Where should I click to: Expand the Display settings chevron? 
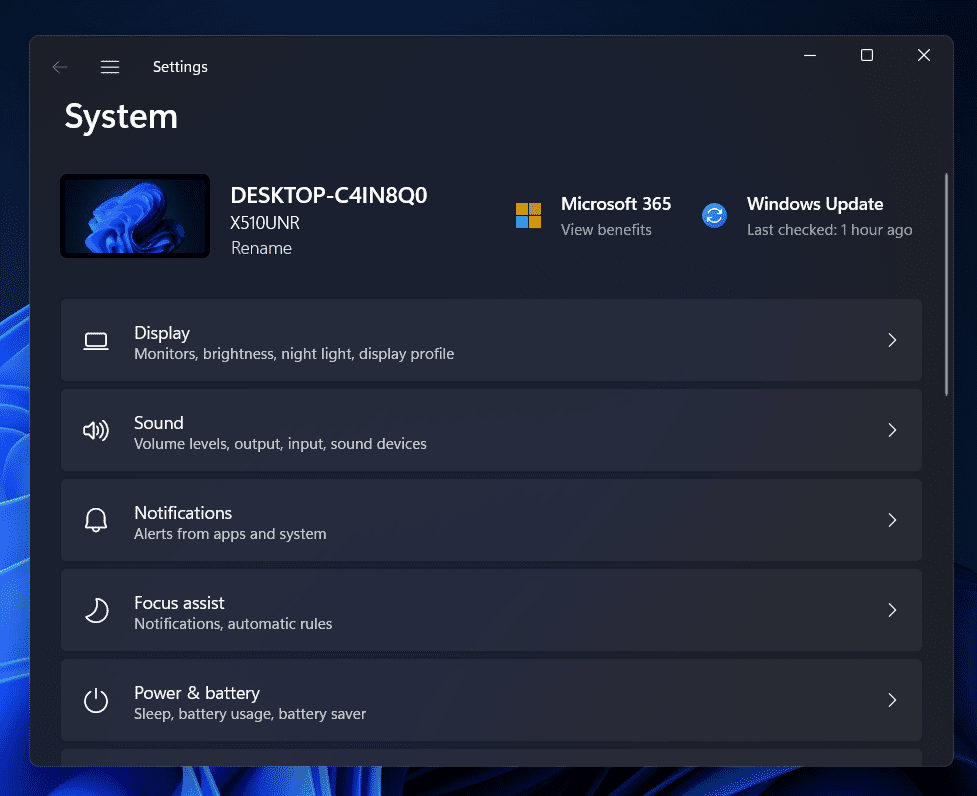[892, 340]
